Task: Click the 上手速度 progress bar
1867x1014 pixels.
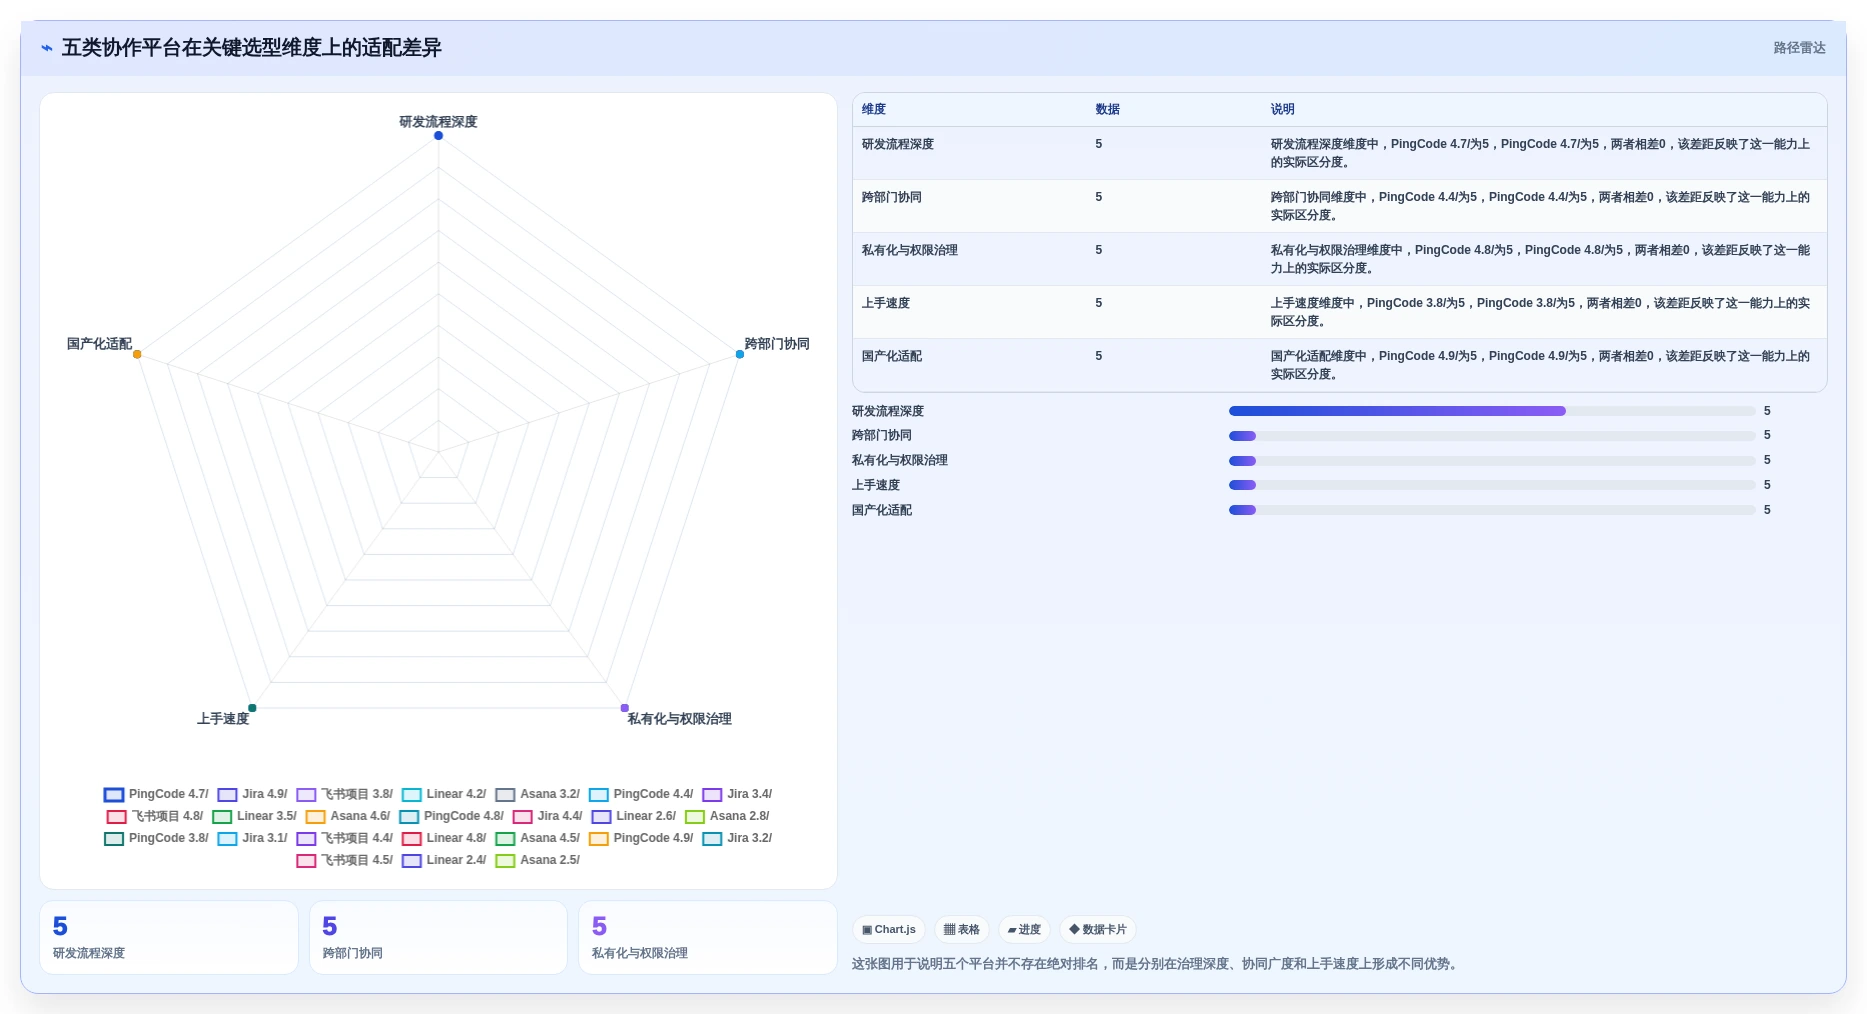Action: 1492,485
